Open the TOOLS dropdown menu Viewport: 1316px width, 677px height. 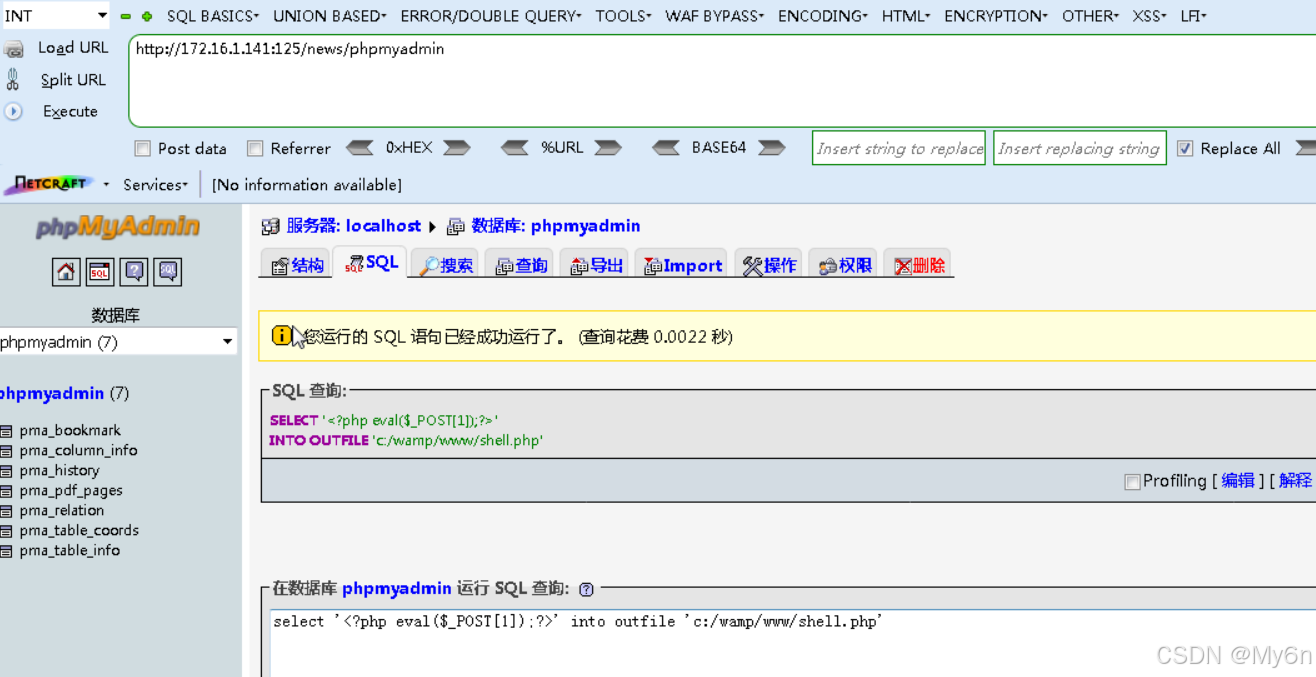coord(623,16)
